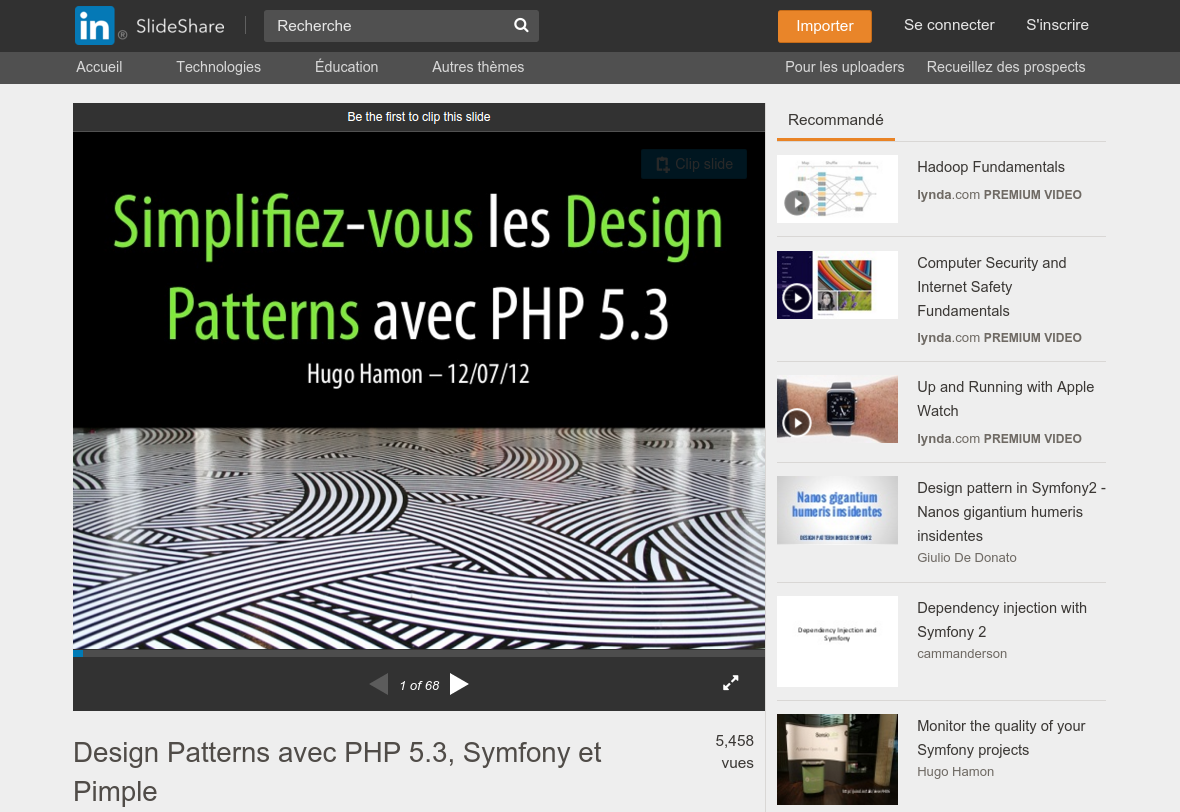The height and width of the screenshot is (812, 1180).
Task: Open the Technologies menu item
Action: click(x=218, y=67)
